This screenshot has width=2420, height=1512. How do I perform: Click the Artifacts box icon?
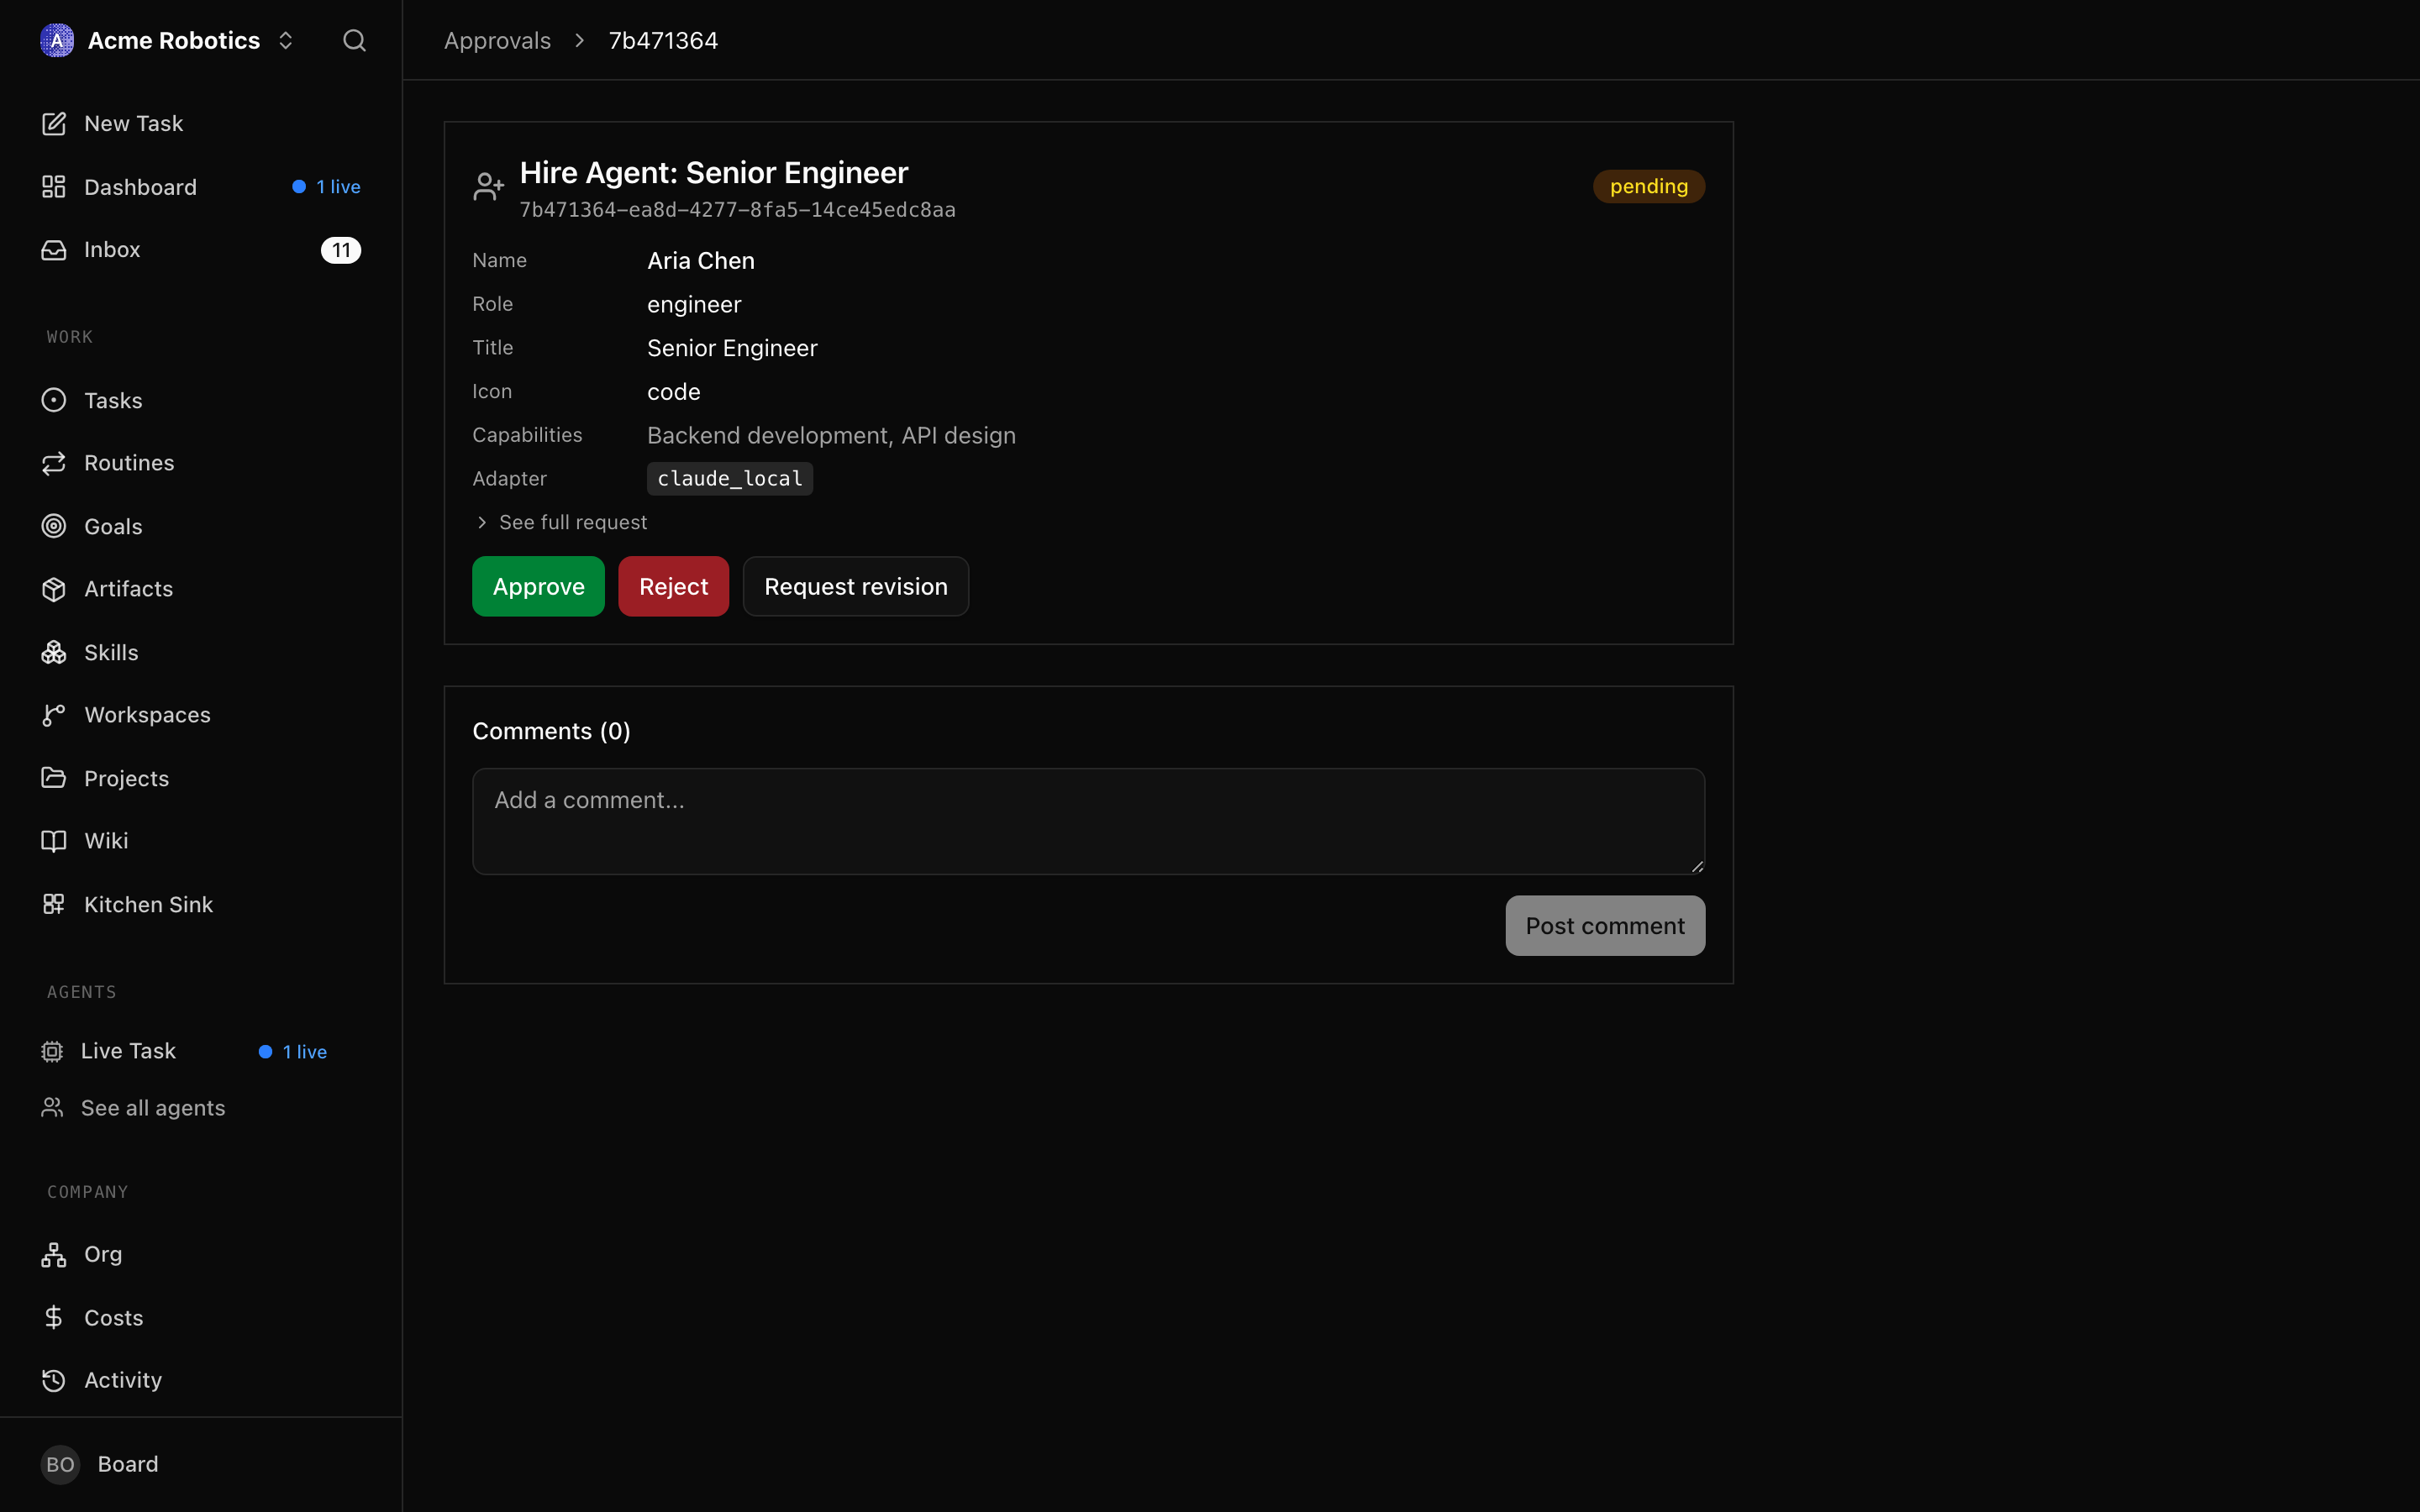[54, 589]
